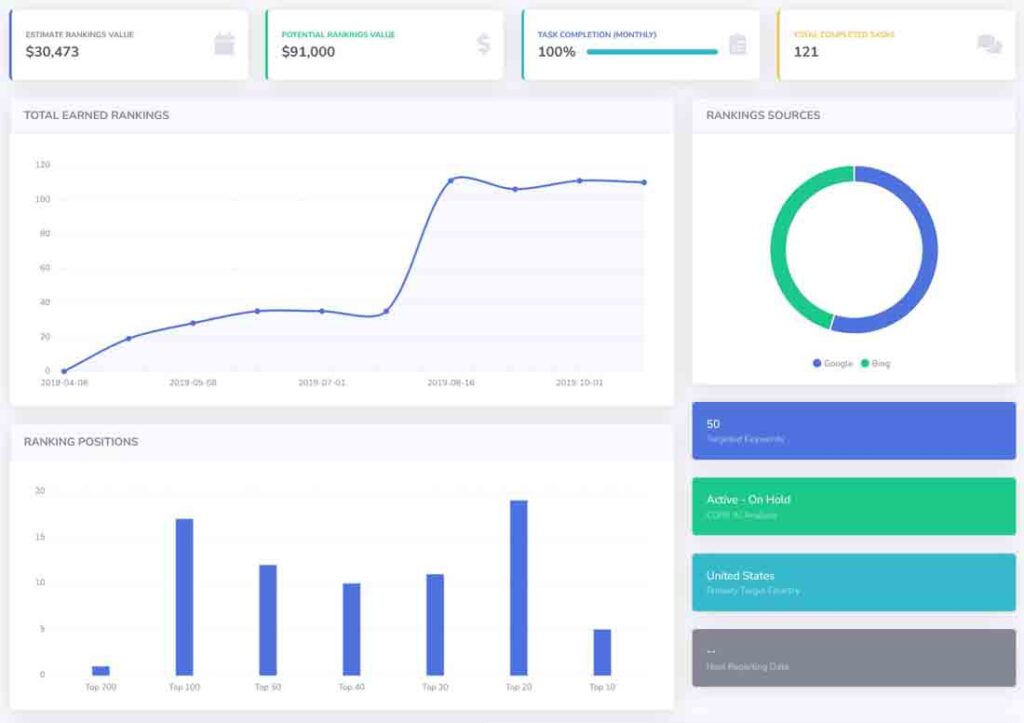
Task: Click the $30,473 estimate rankings value
Action: point(52,52)
